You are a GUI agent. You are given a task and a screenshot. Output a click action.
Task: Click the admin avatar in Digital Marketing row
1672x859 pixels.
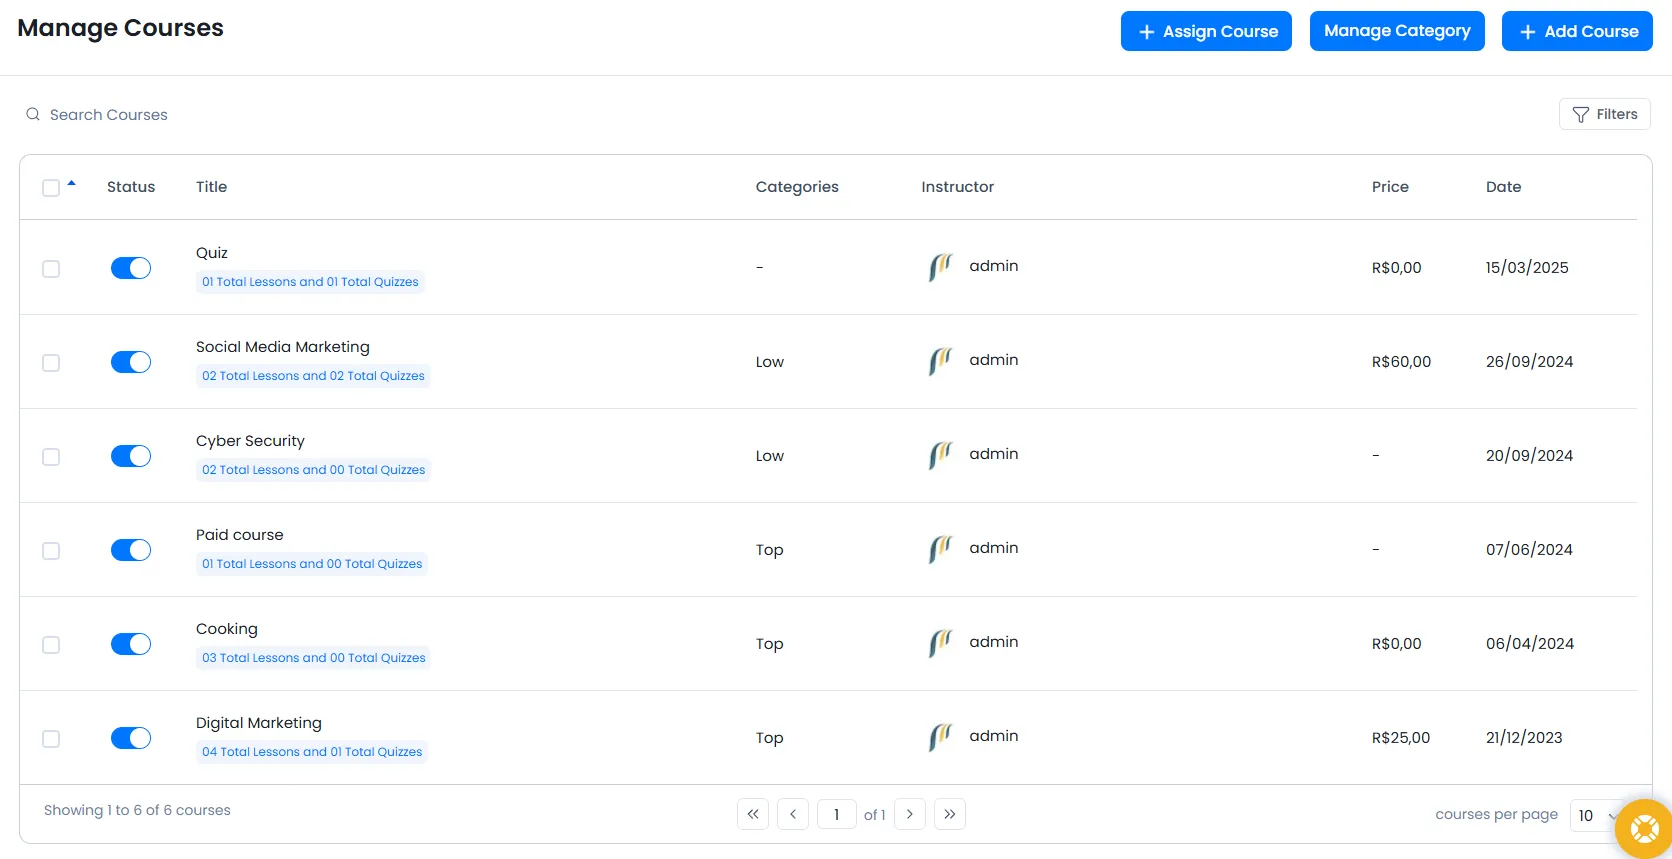click(x=940, y=737)
